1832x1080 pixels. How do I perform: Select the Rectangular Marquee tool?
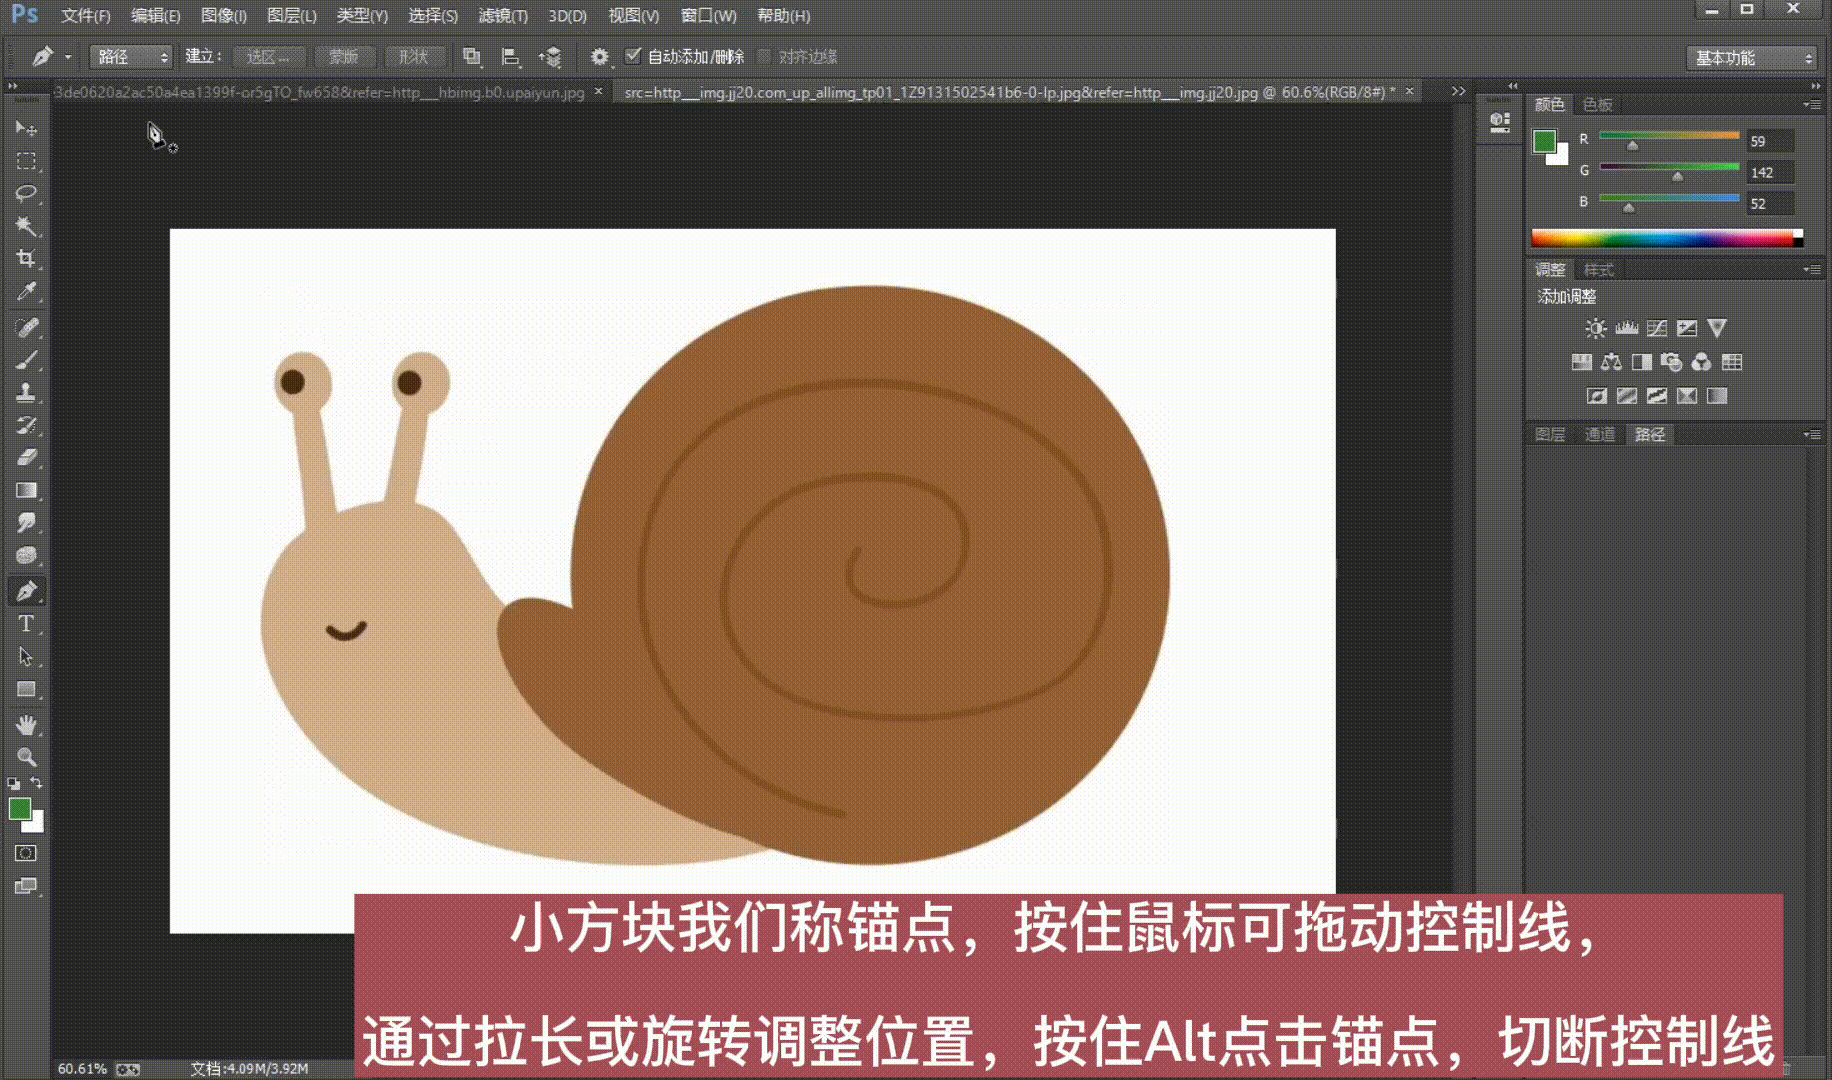click(x=26, y=161)
